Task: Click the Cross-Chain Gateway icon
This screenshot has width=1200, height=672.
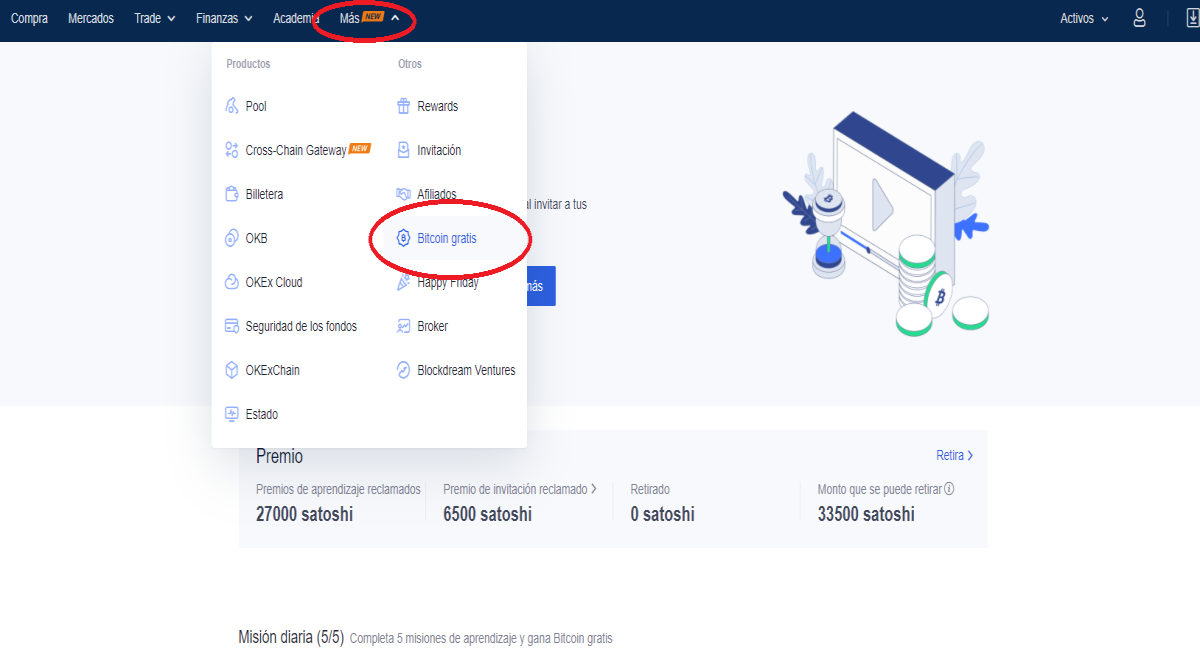Action: pos(232,150)
